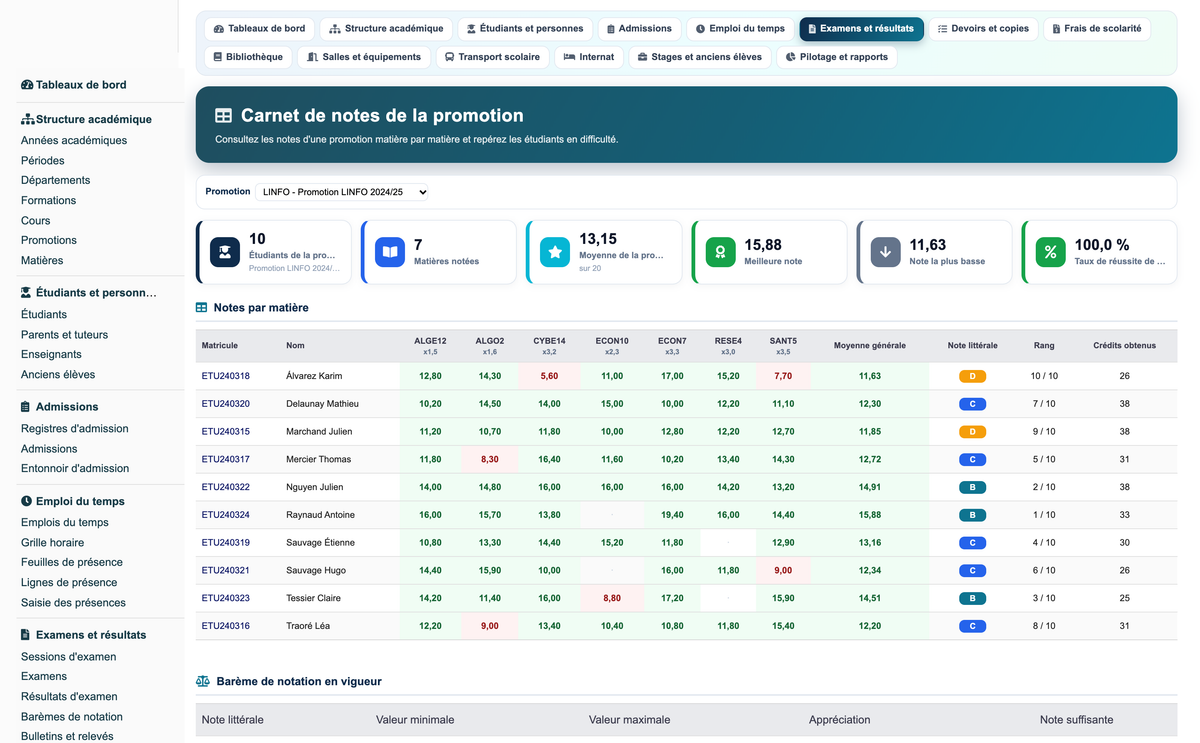Open the Salles et équipements tab

364,57
